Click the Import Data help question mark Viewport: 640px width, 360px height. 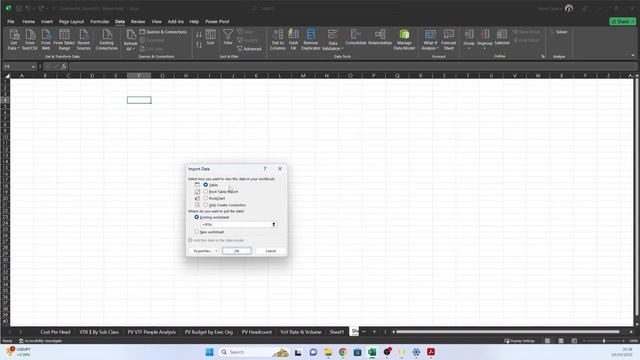point(265,169)
